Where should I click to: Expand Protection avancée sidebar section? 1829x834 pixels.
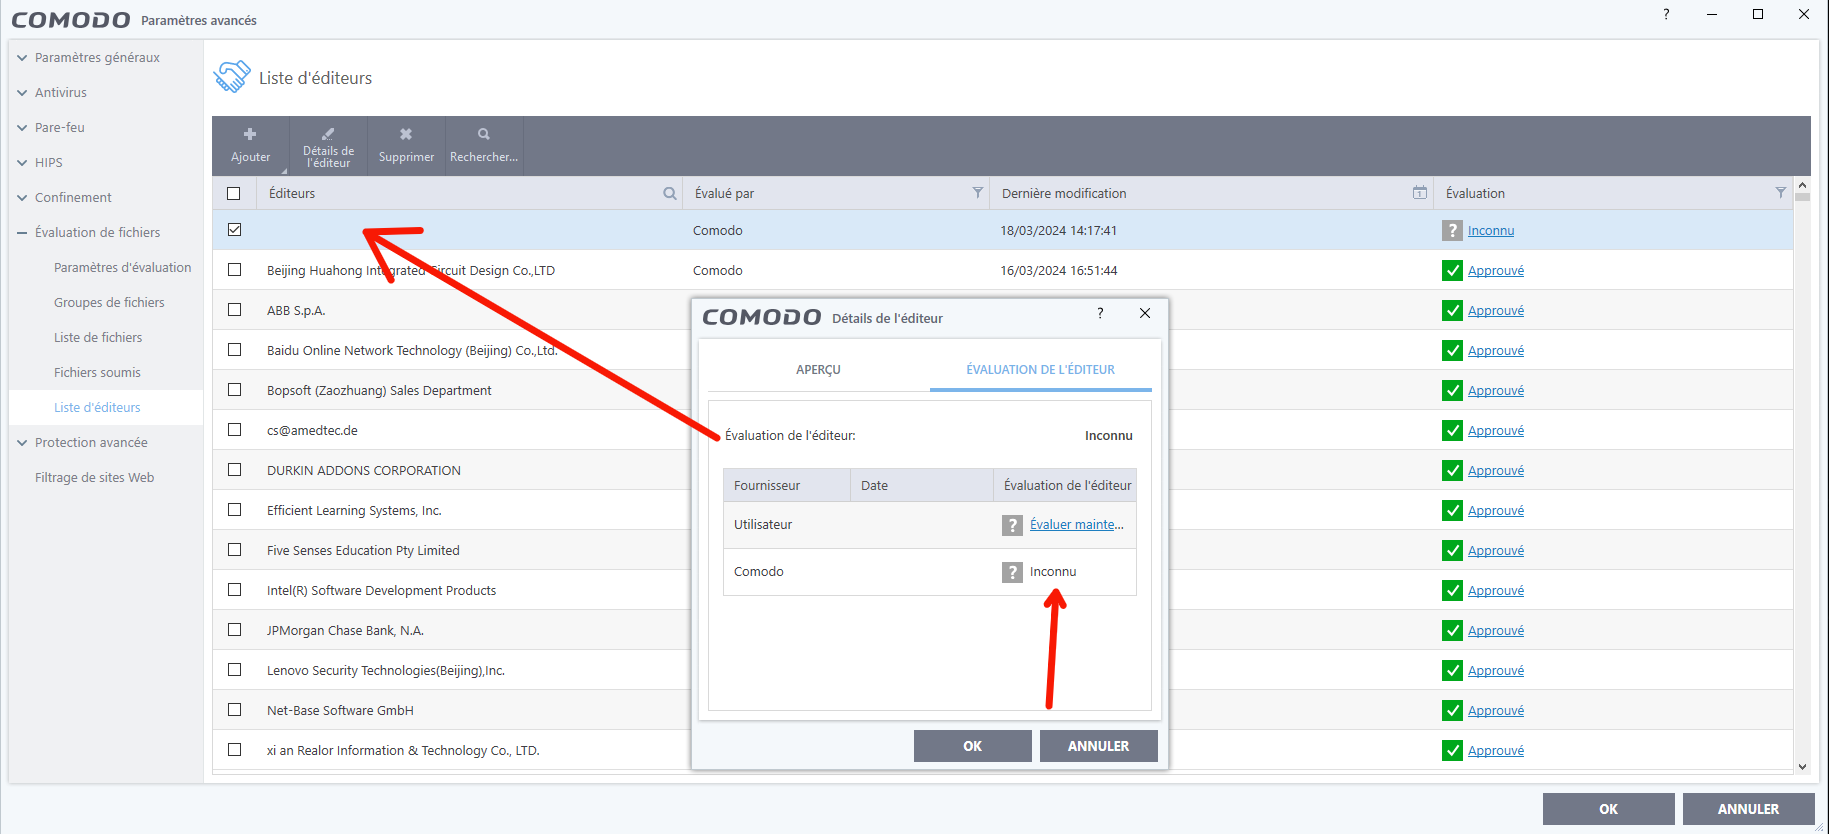coord(22,443)
